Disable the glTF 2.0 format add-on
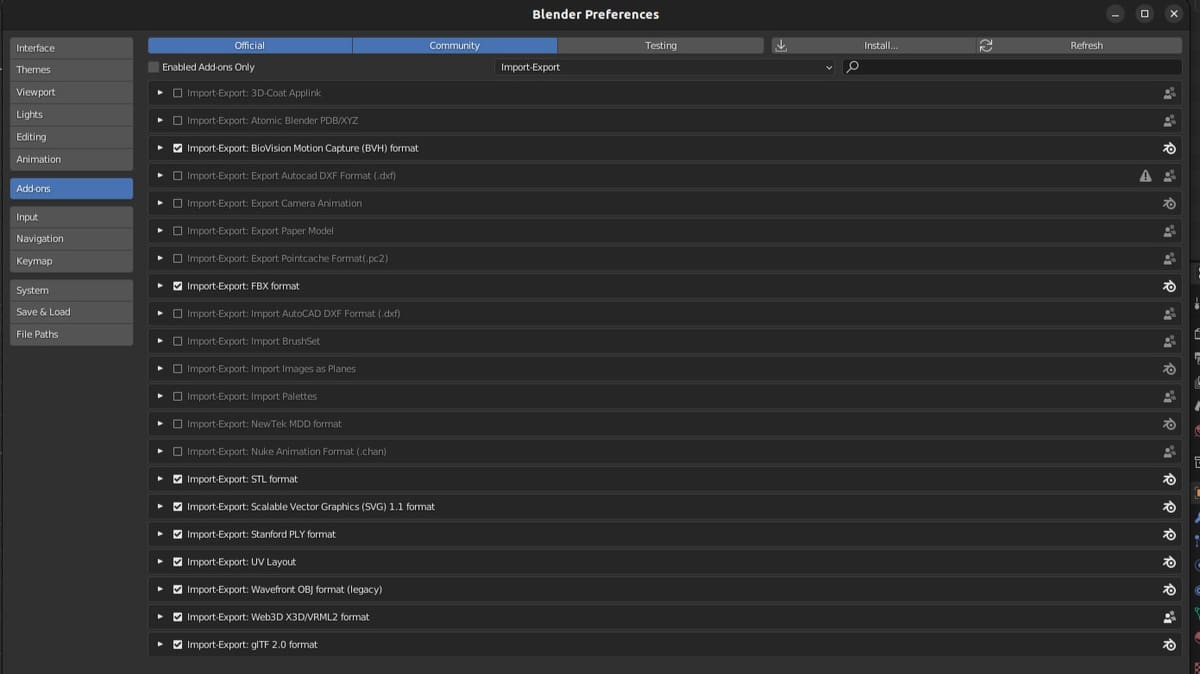The width and height of the screenshot is (1200, 674). click(178, 645)
